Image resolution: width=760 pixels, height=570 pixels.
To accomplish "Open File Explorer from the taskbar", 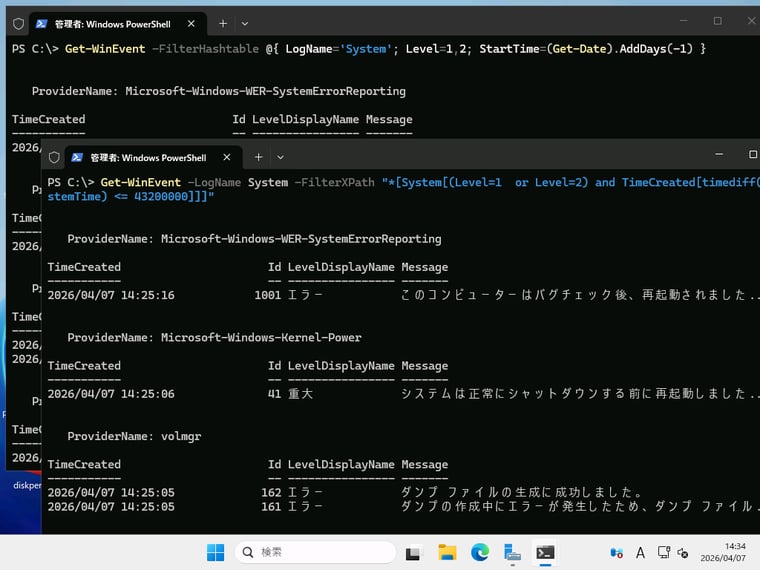I will coord(447,552).
